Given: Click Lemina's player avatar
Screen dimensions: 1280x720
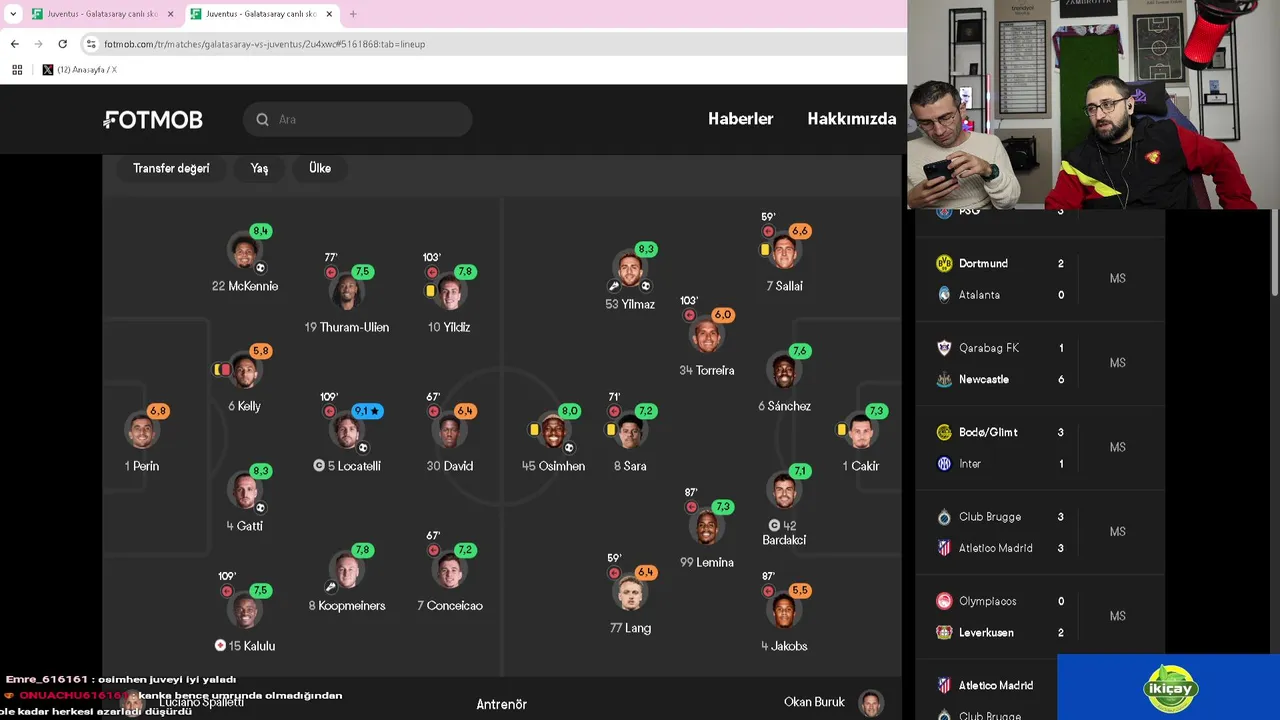Looking at the screenshot, I should click(x=707, y=528).
